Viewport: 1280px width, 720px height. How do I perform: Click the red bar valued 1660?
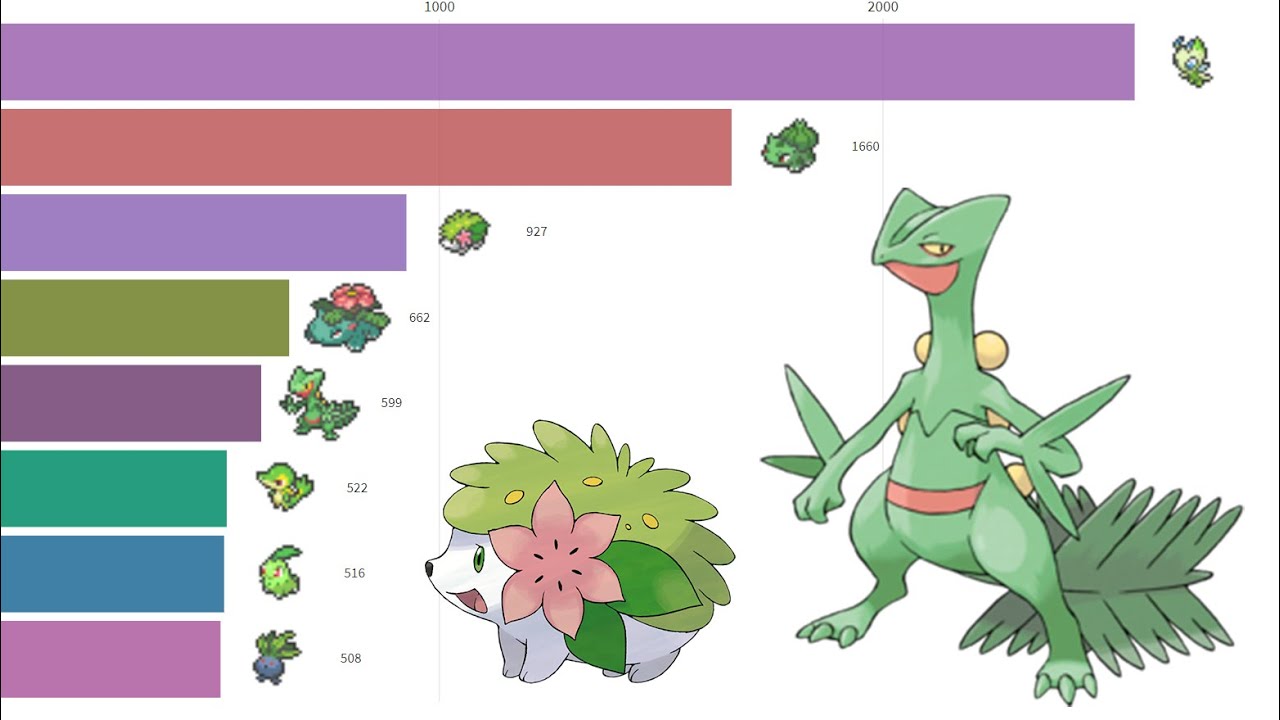pyautogui.click(x=366, y=147)
